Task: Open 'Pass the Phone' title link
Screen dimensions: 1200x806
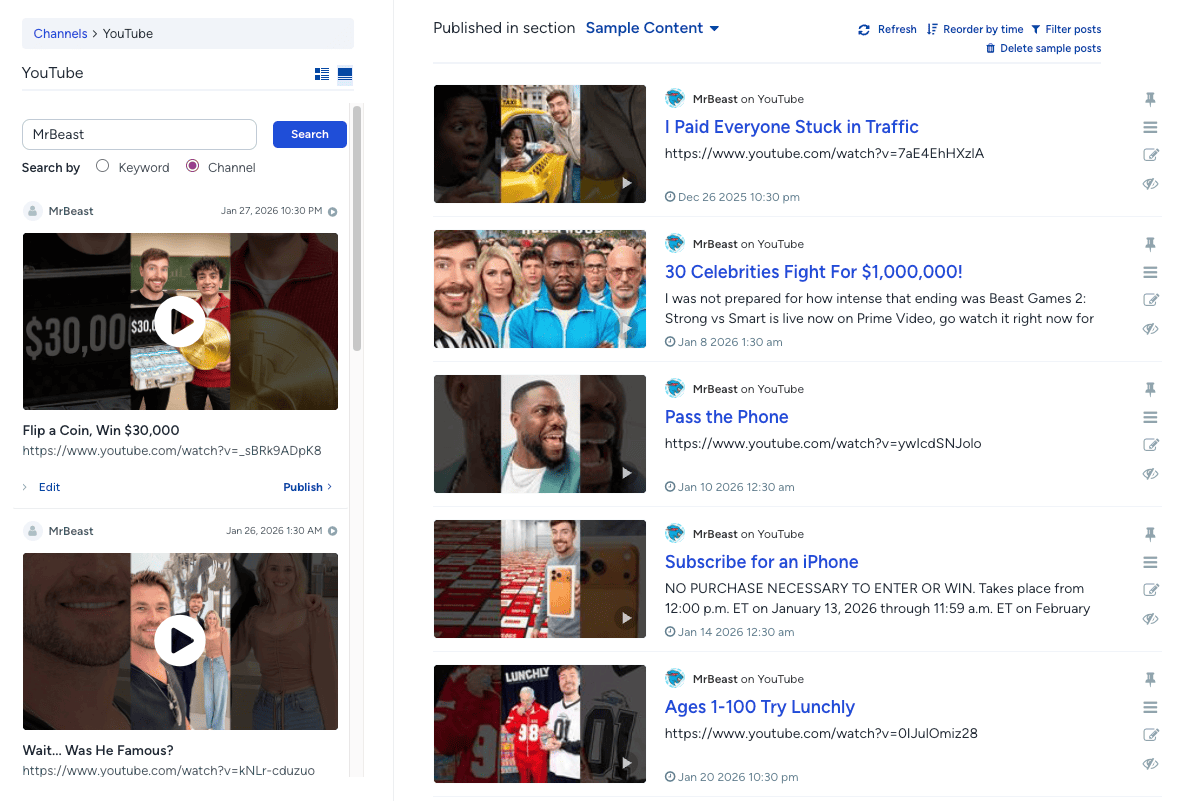Action: tap(726, 417)
